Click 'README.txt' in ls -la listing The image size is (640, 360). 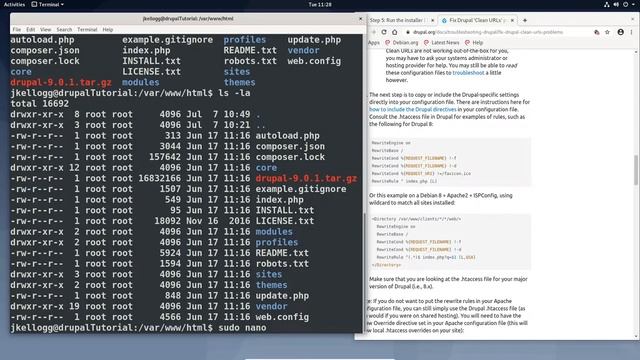282,253
